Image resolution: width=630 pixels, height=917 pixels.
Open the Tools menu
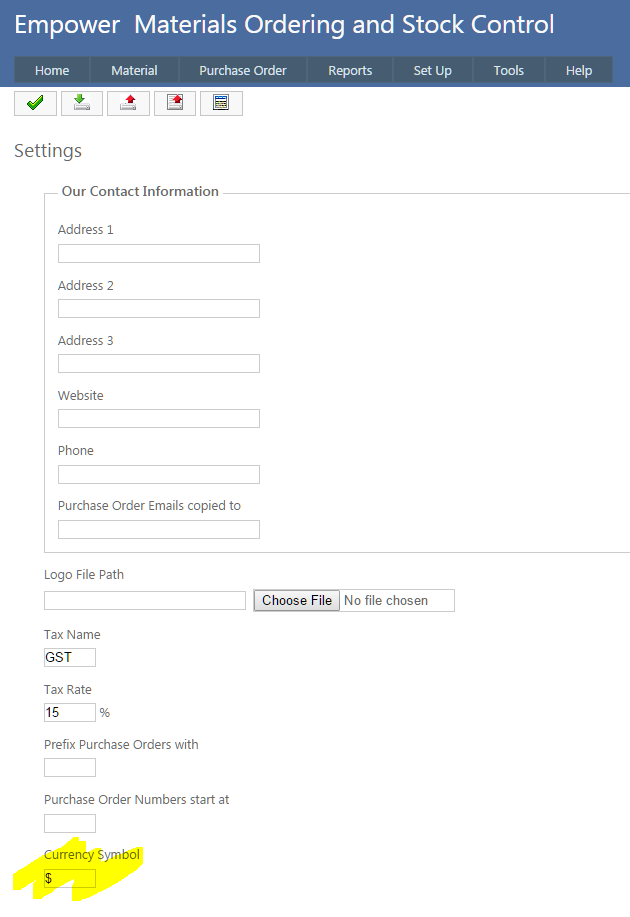pyautogui.click(x=508, y=70)
